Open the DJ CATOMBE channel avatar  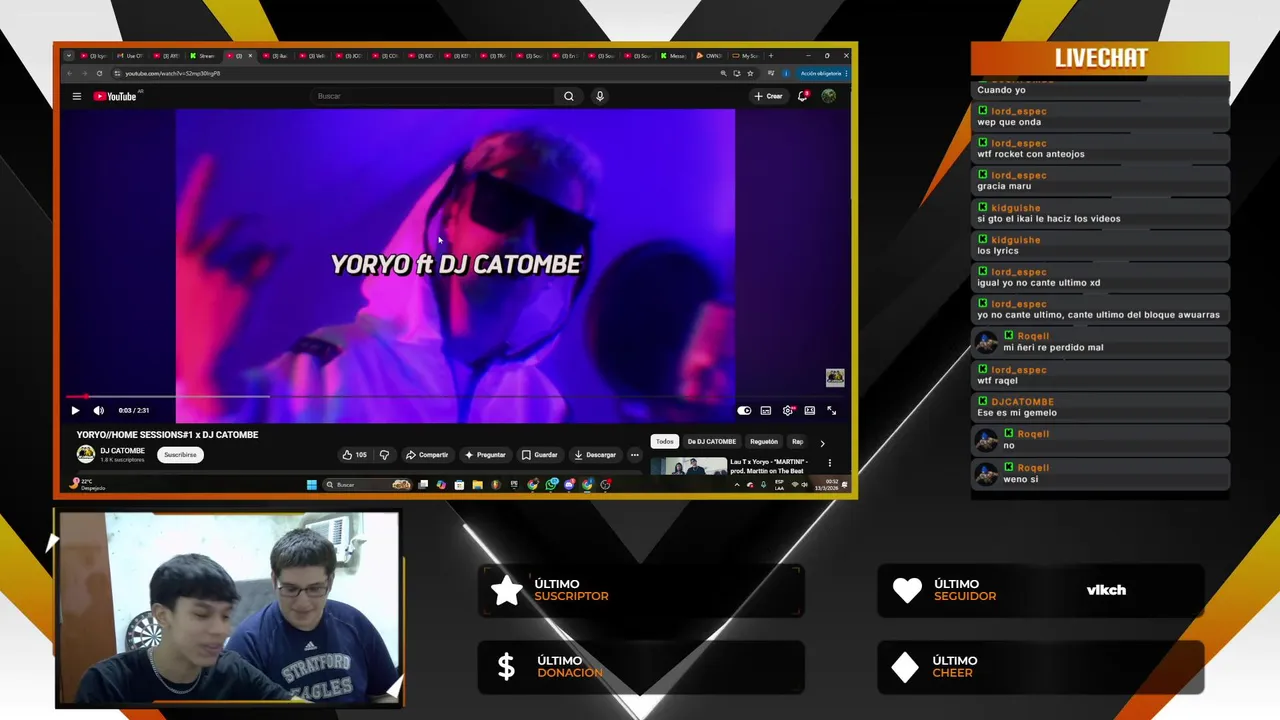click(x=86, y=454)
